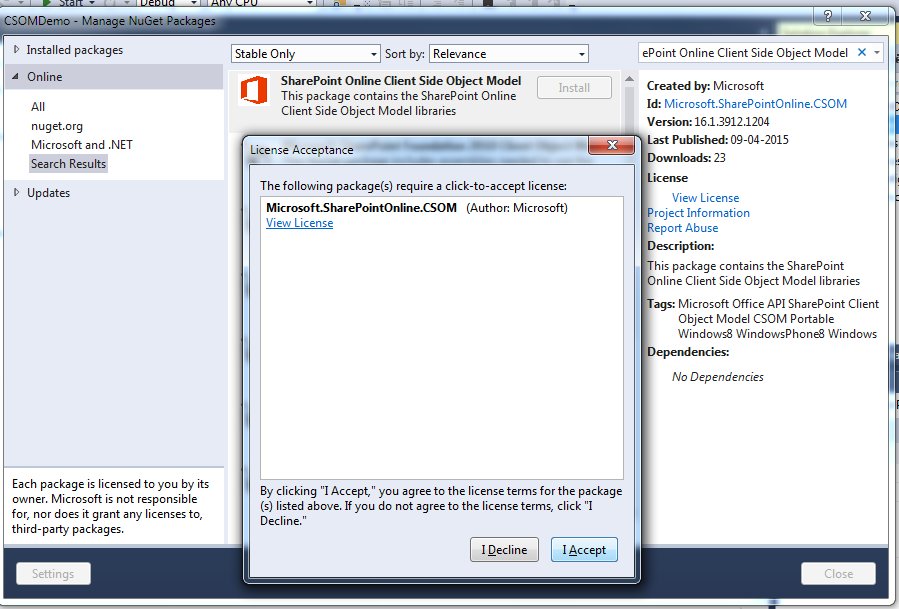Collapse the Online section

(x=15, y=76)
